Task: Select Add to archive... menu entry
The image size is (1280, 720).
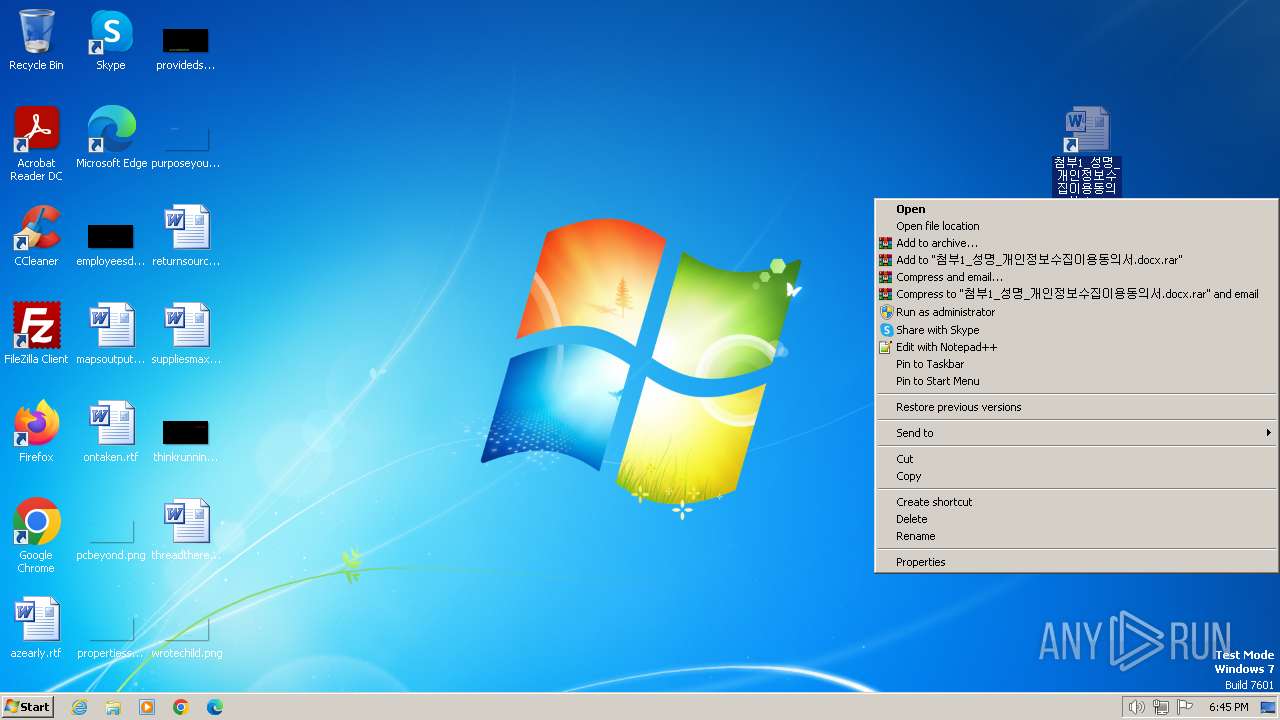Action: (1076, 243)
